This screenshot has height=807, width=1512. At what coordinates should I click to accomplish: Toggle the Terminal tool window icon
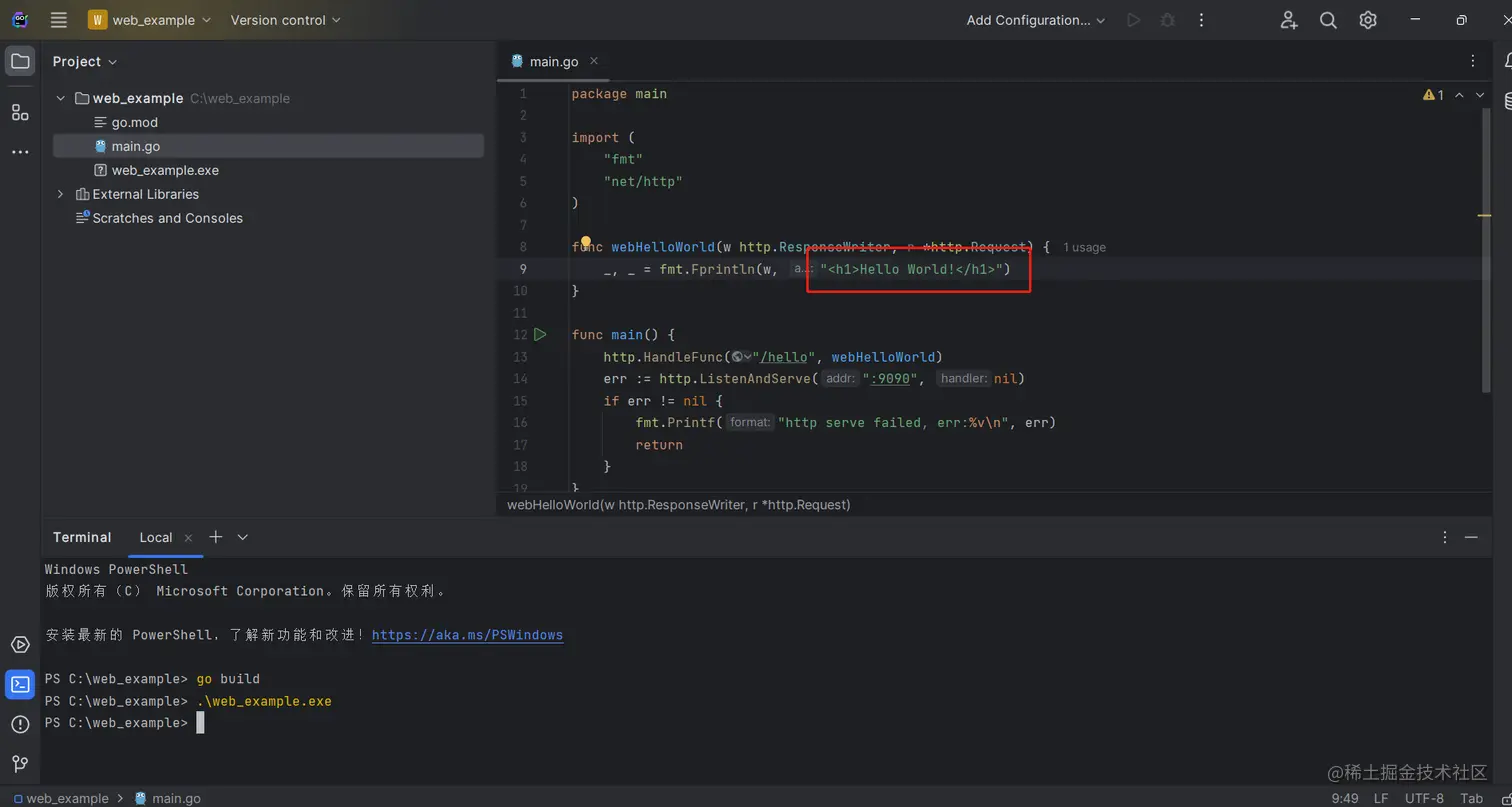[20, 685]
